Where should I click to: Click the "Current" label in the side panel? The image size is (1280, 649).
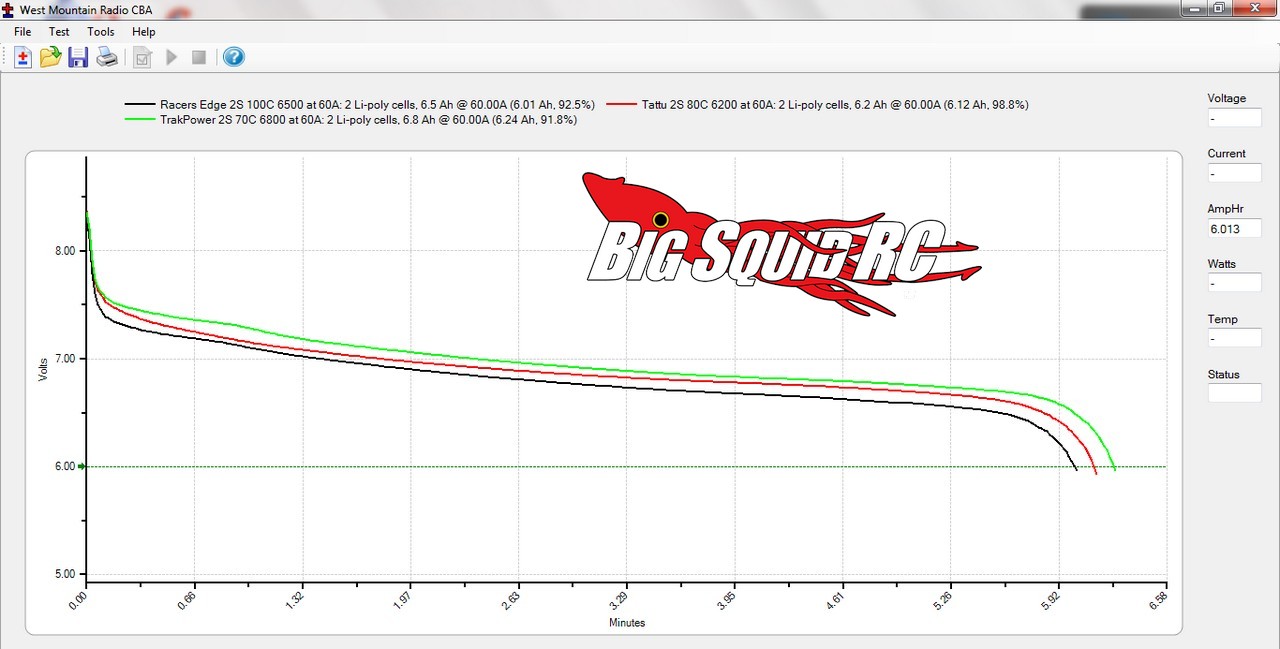[1227, 154]
